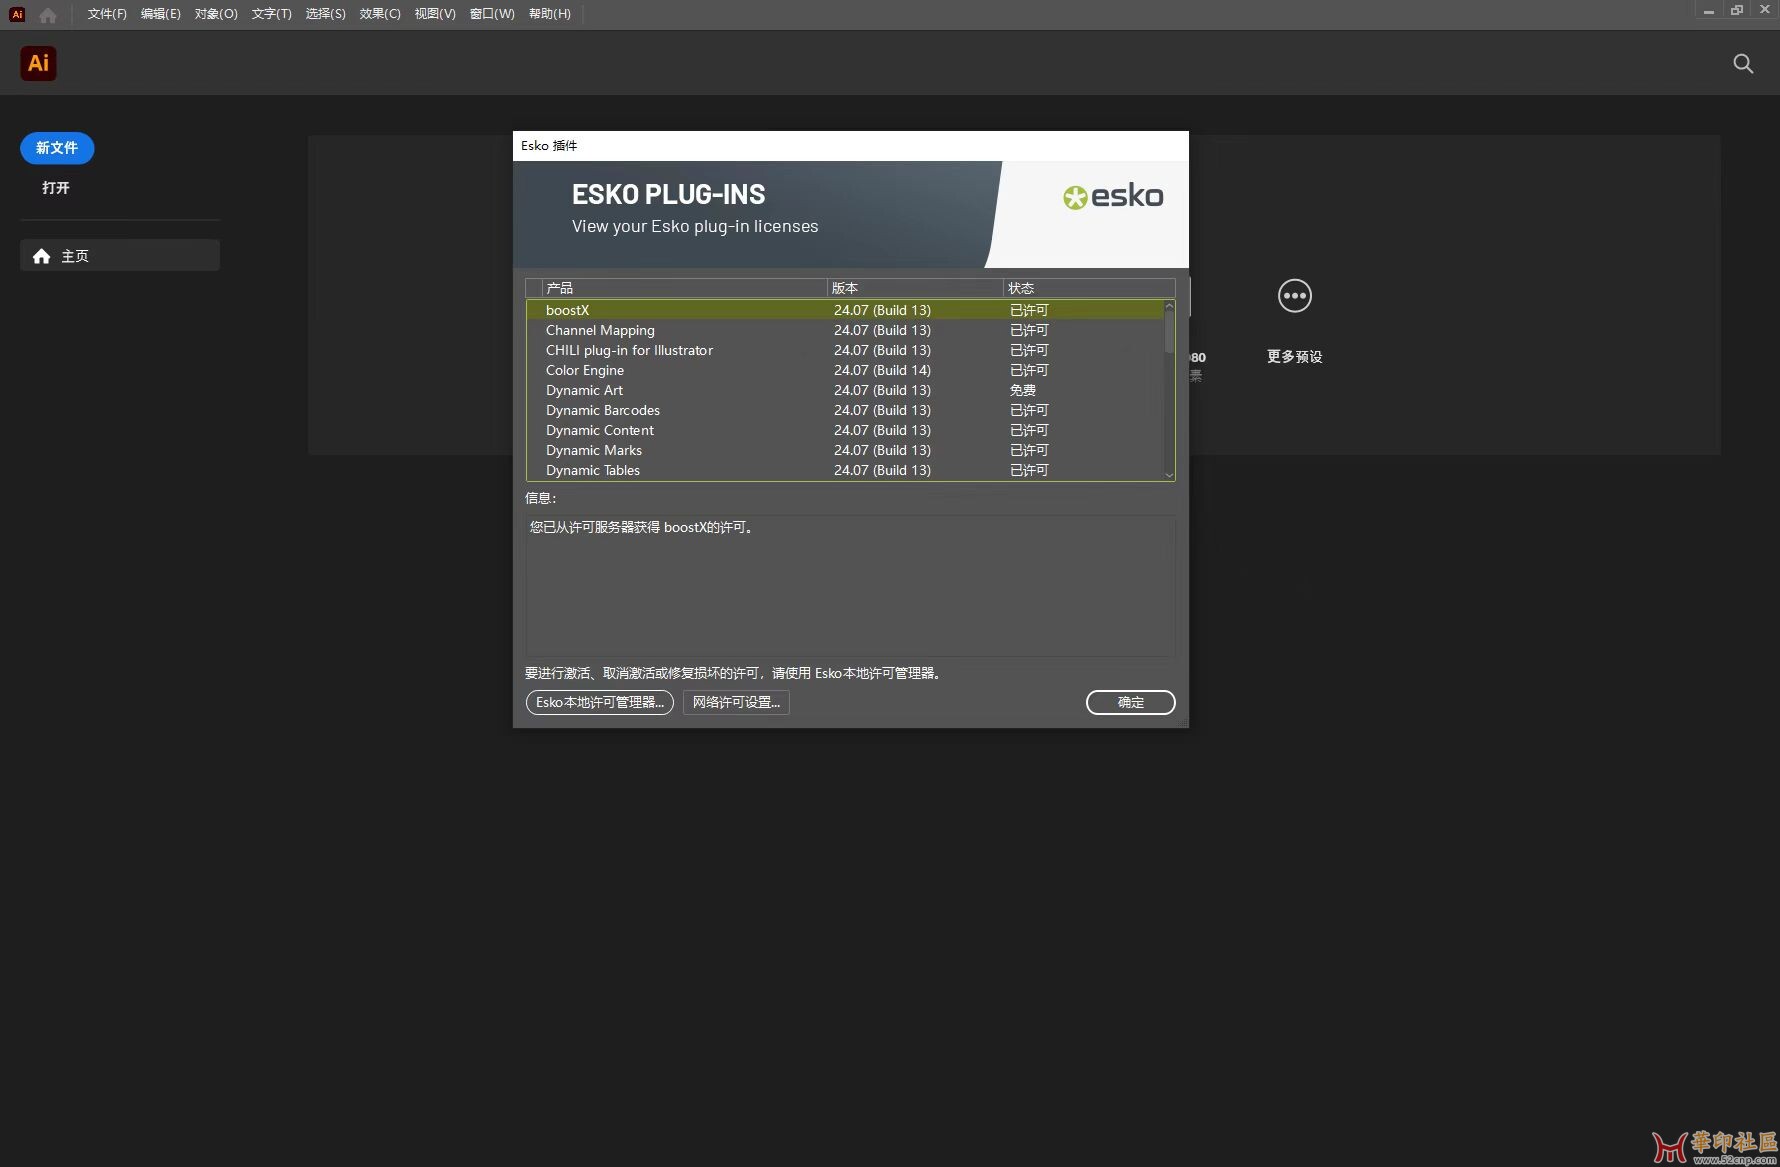The height and width of the screenshot is (1167, 1780).
Task: Open the 编辑(E) menu
Action: 161,14
